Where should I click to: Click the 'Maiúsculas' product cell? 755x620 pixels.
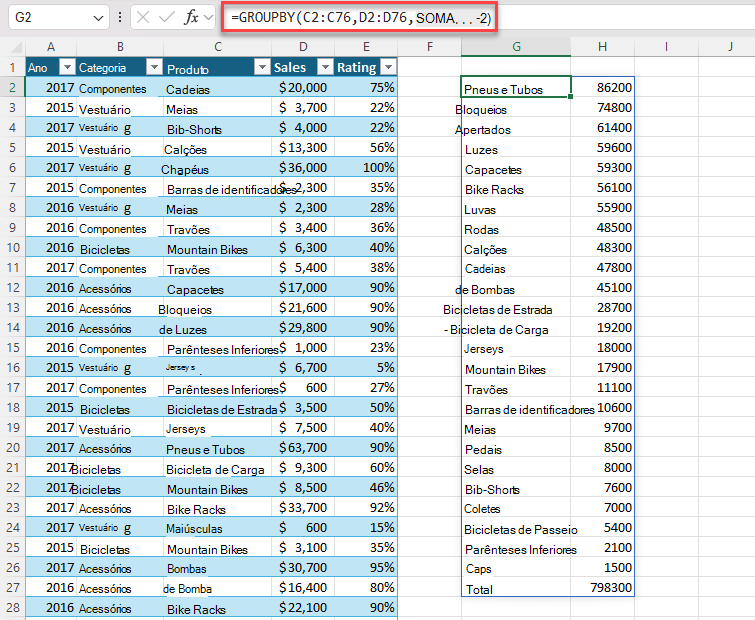218,528
